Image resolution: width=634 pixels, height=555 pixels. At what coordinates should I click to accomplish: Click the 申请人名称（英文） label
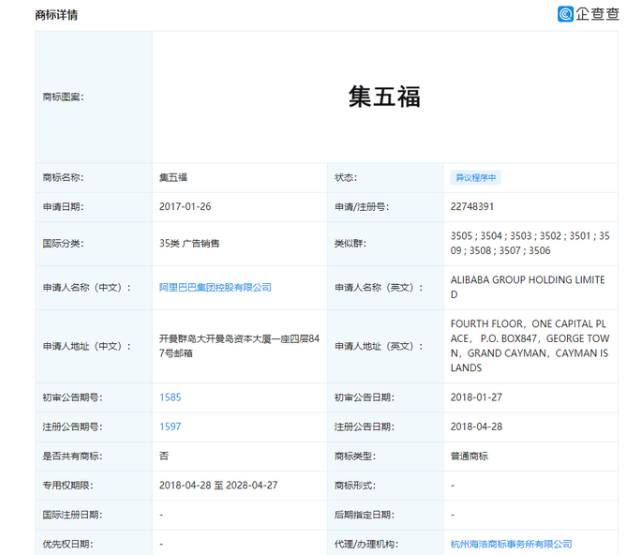[378, 287]
